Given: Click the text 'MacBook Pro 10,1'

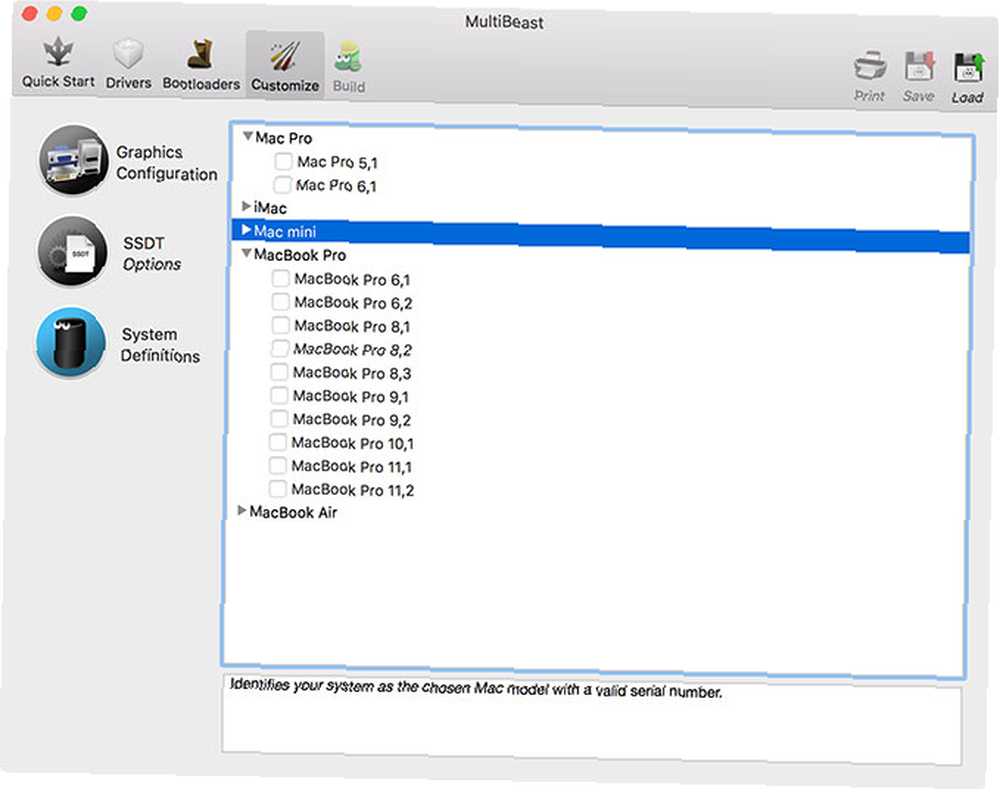Looking at the screenshot, I should [x=353, y=443].
